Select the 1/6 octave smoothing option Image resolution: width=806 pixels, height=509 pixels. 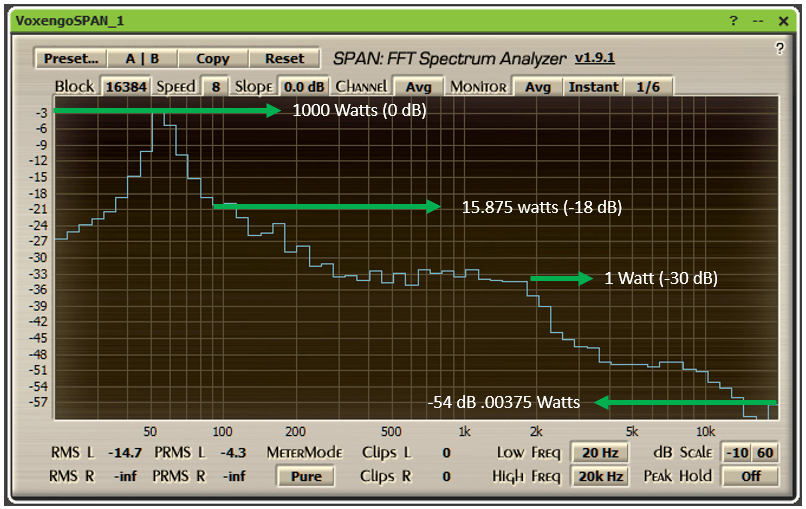click(648, 87)
